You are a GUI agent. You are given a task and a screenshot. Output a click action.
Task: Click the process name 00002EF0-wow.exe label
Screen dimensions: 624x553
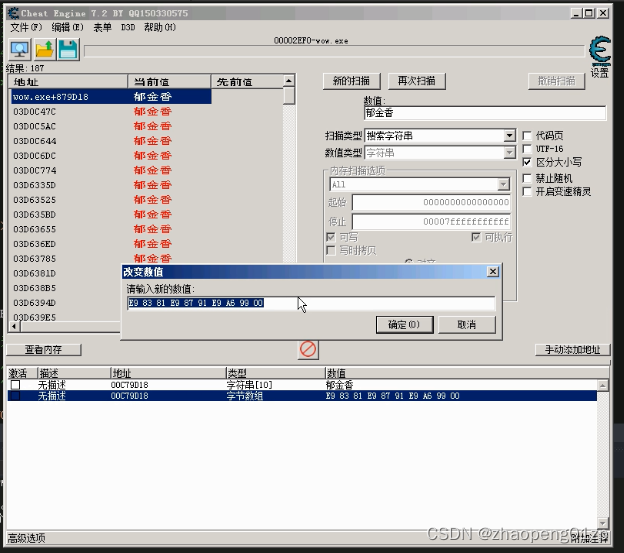pos(311,41)
